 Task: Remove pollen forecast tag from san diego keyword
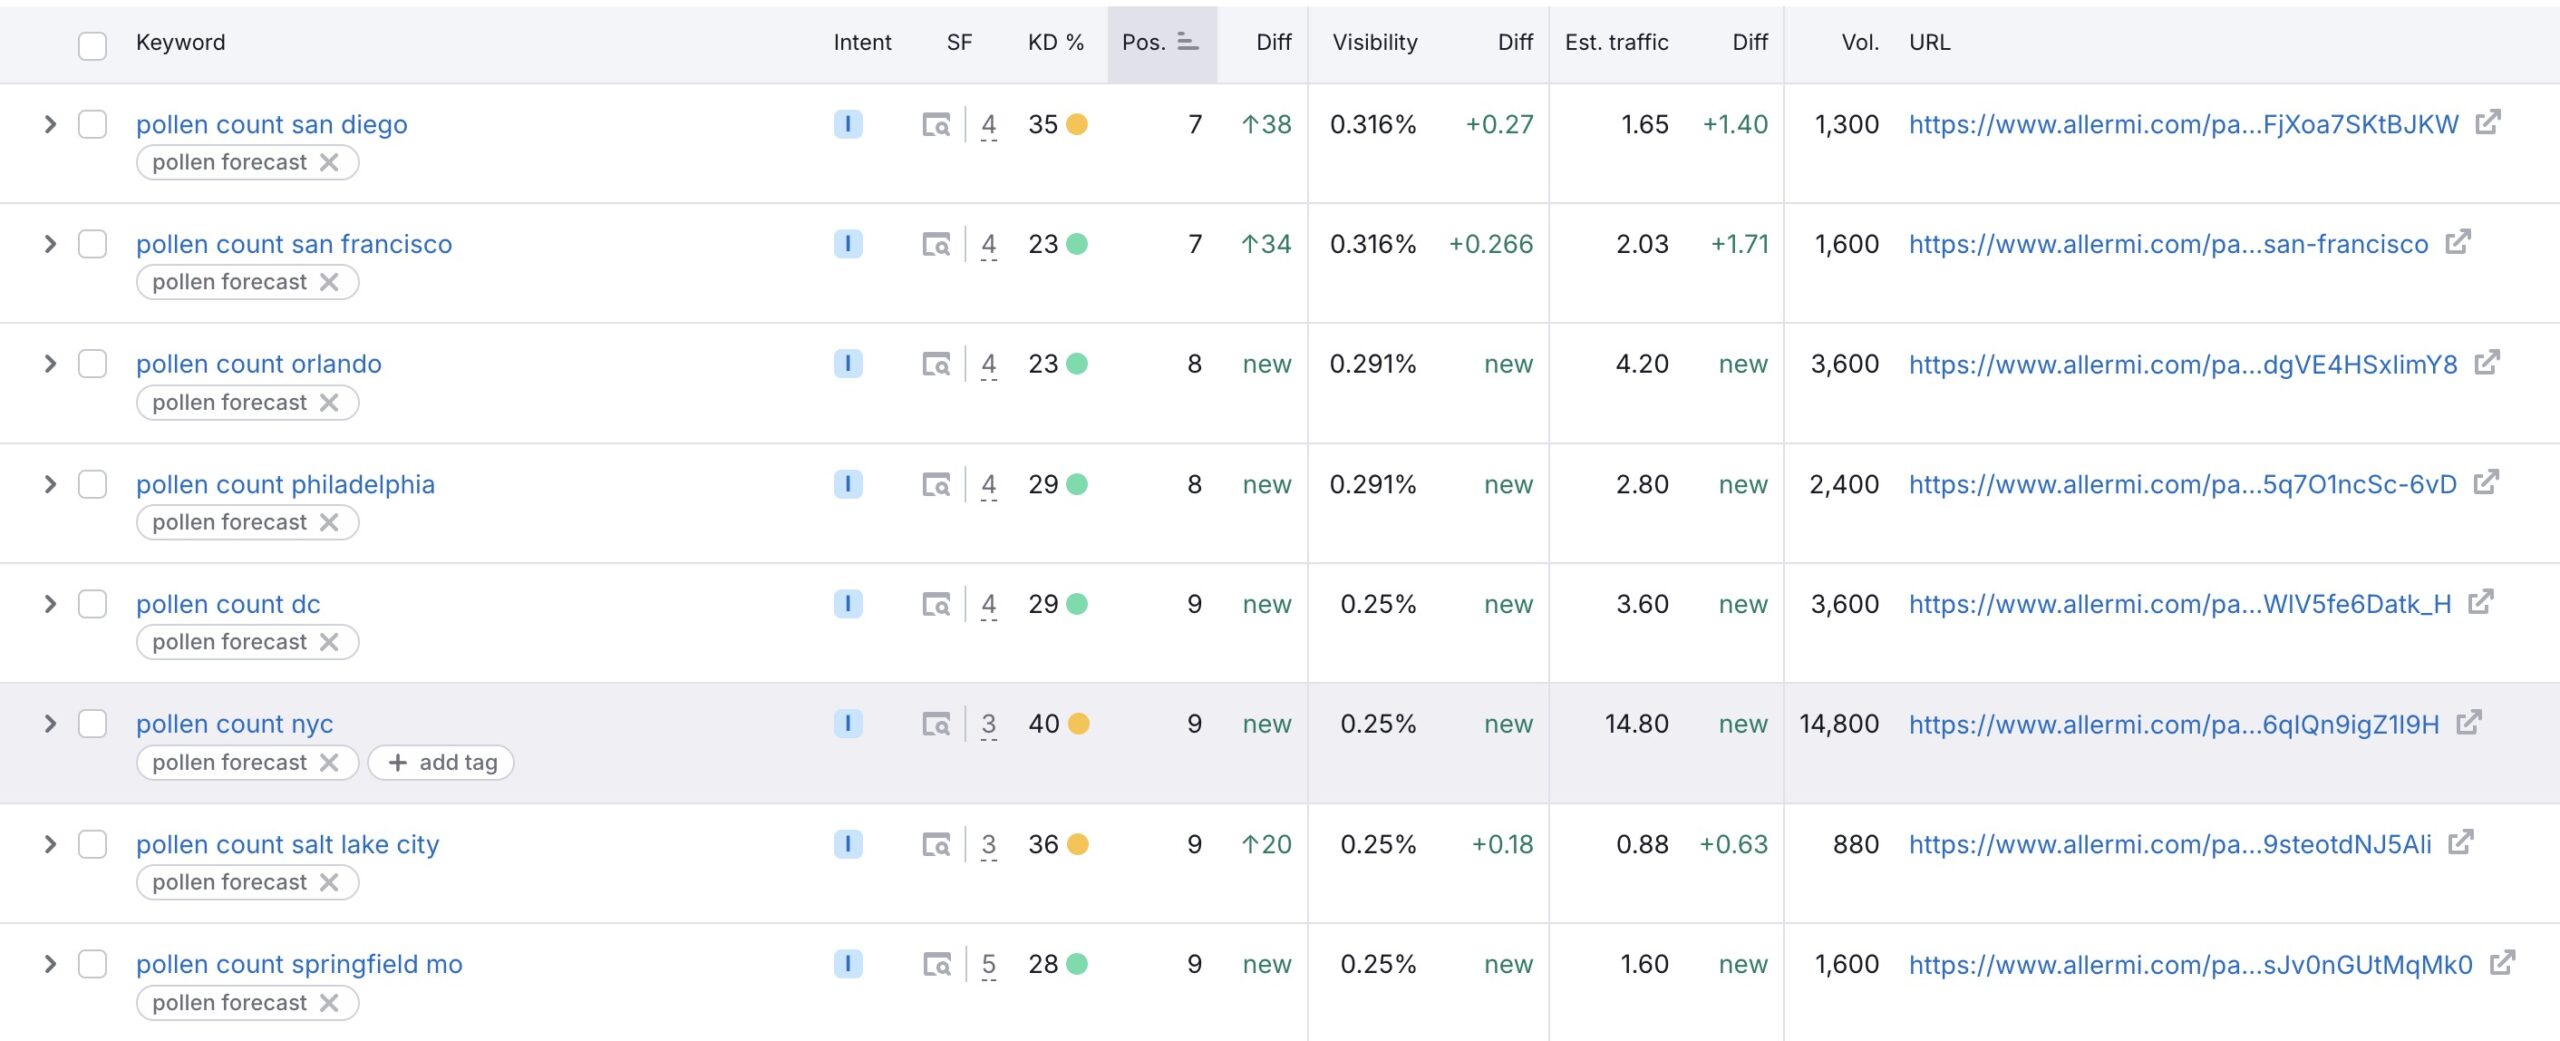pos(329,162)
